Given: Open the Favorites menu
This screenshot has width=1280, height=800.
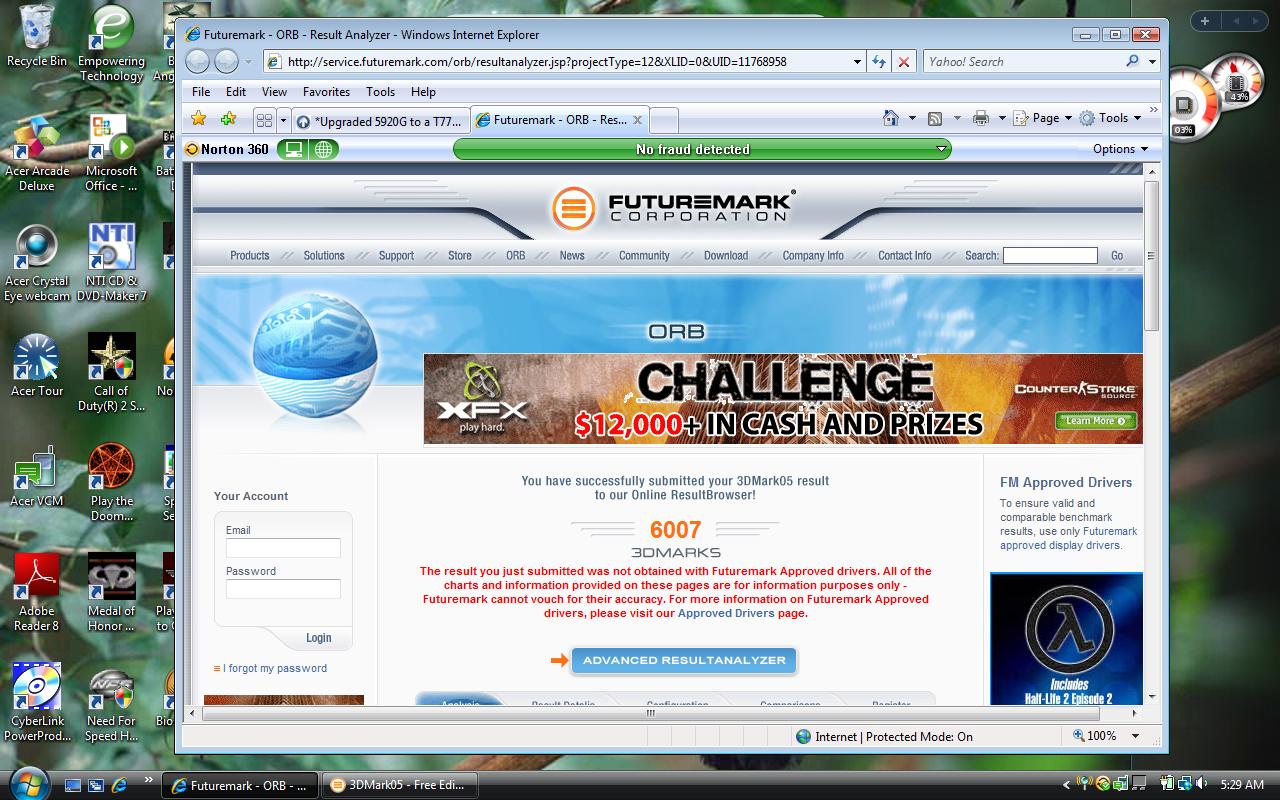Looking at the screenshot, I should (x=326, y=91).
